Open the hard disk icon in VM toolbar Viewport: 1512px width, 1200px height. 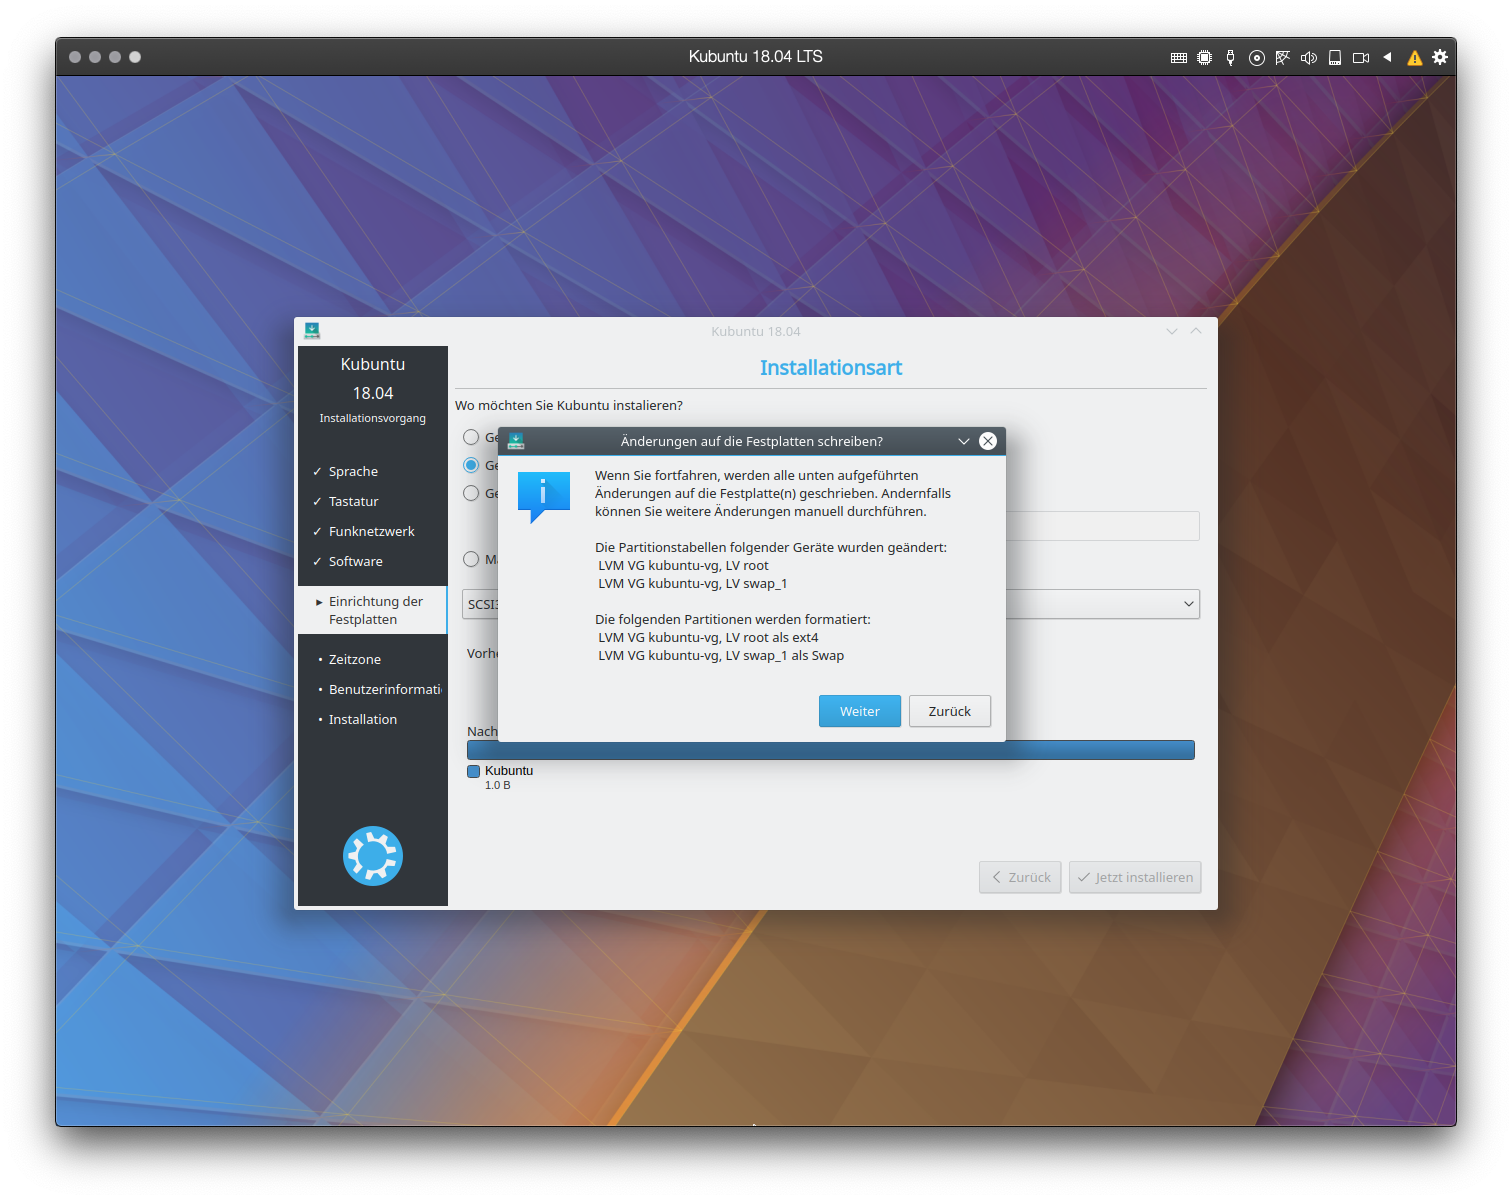pos(1335,58)
